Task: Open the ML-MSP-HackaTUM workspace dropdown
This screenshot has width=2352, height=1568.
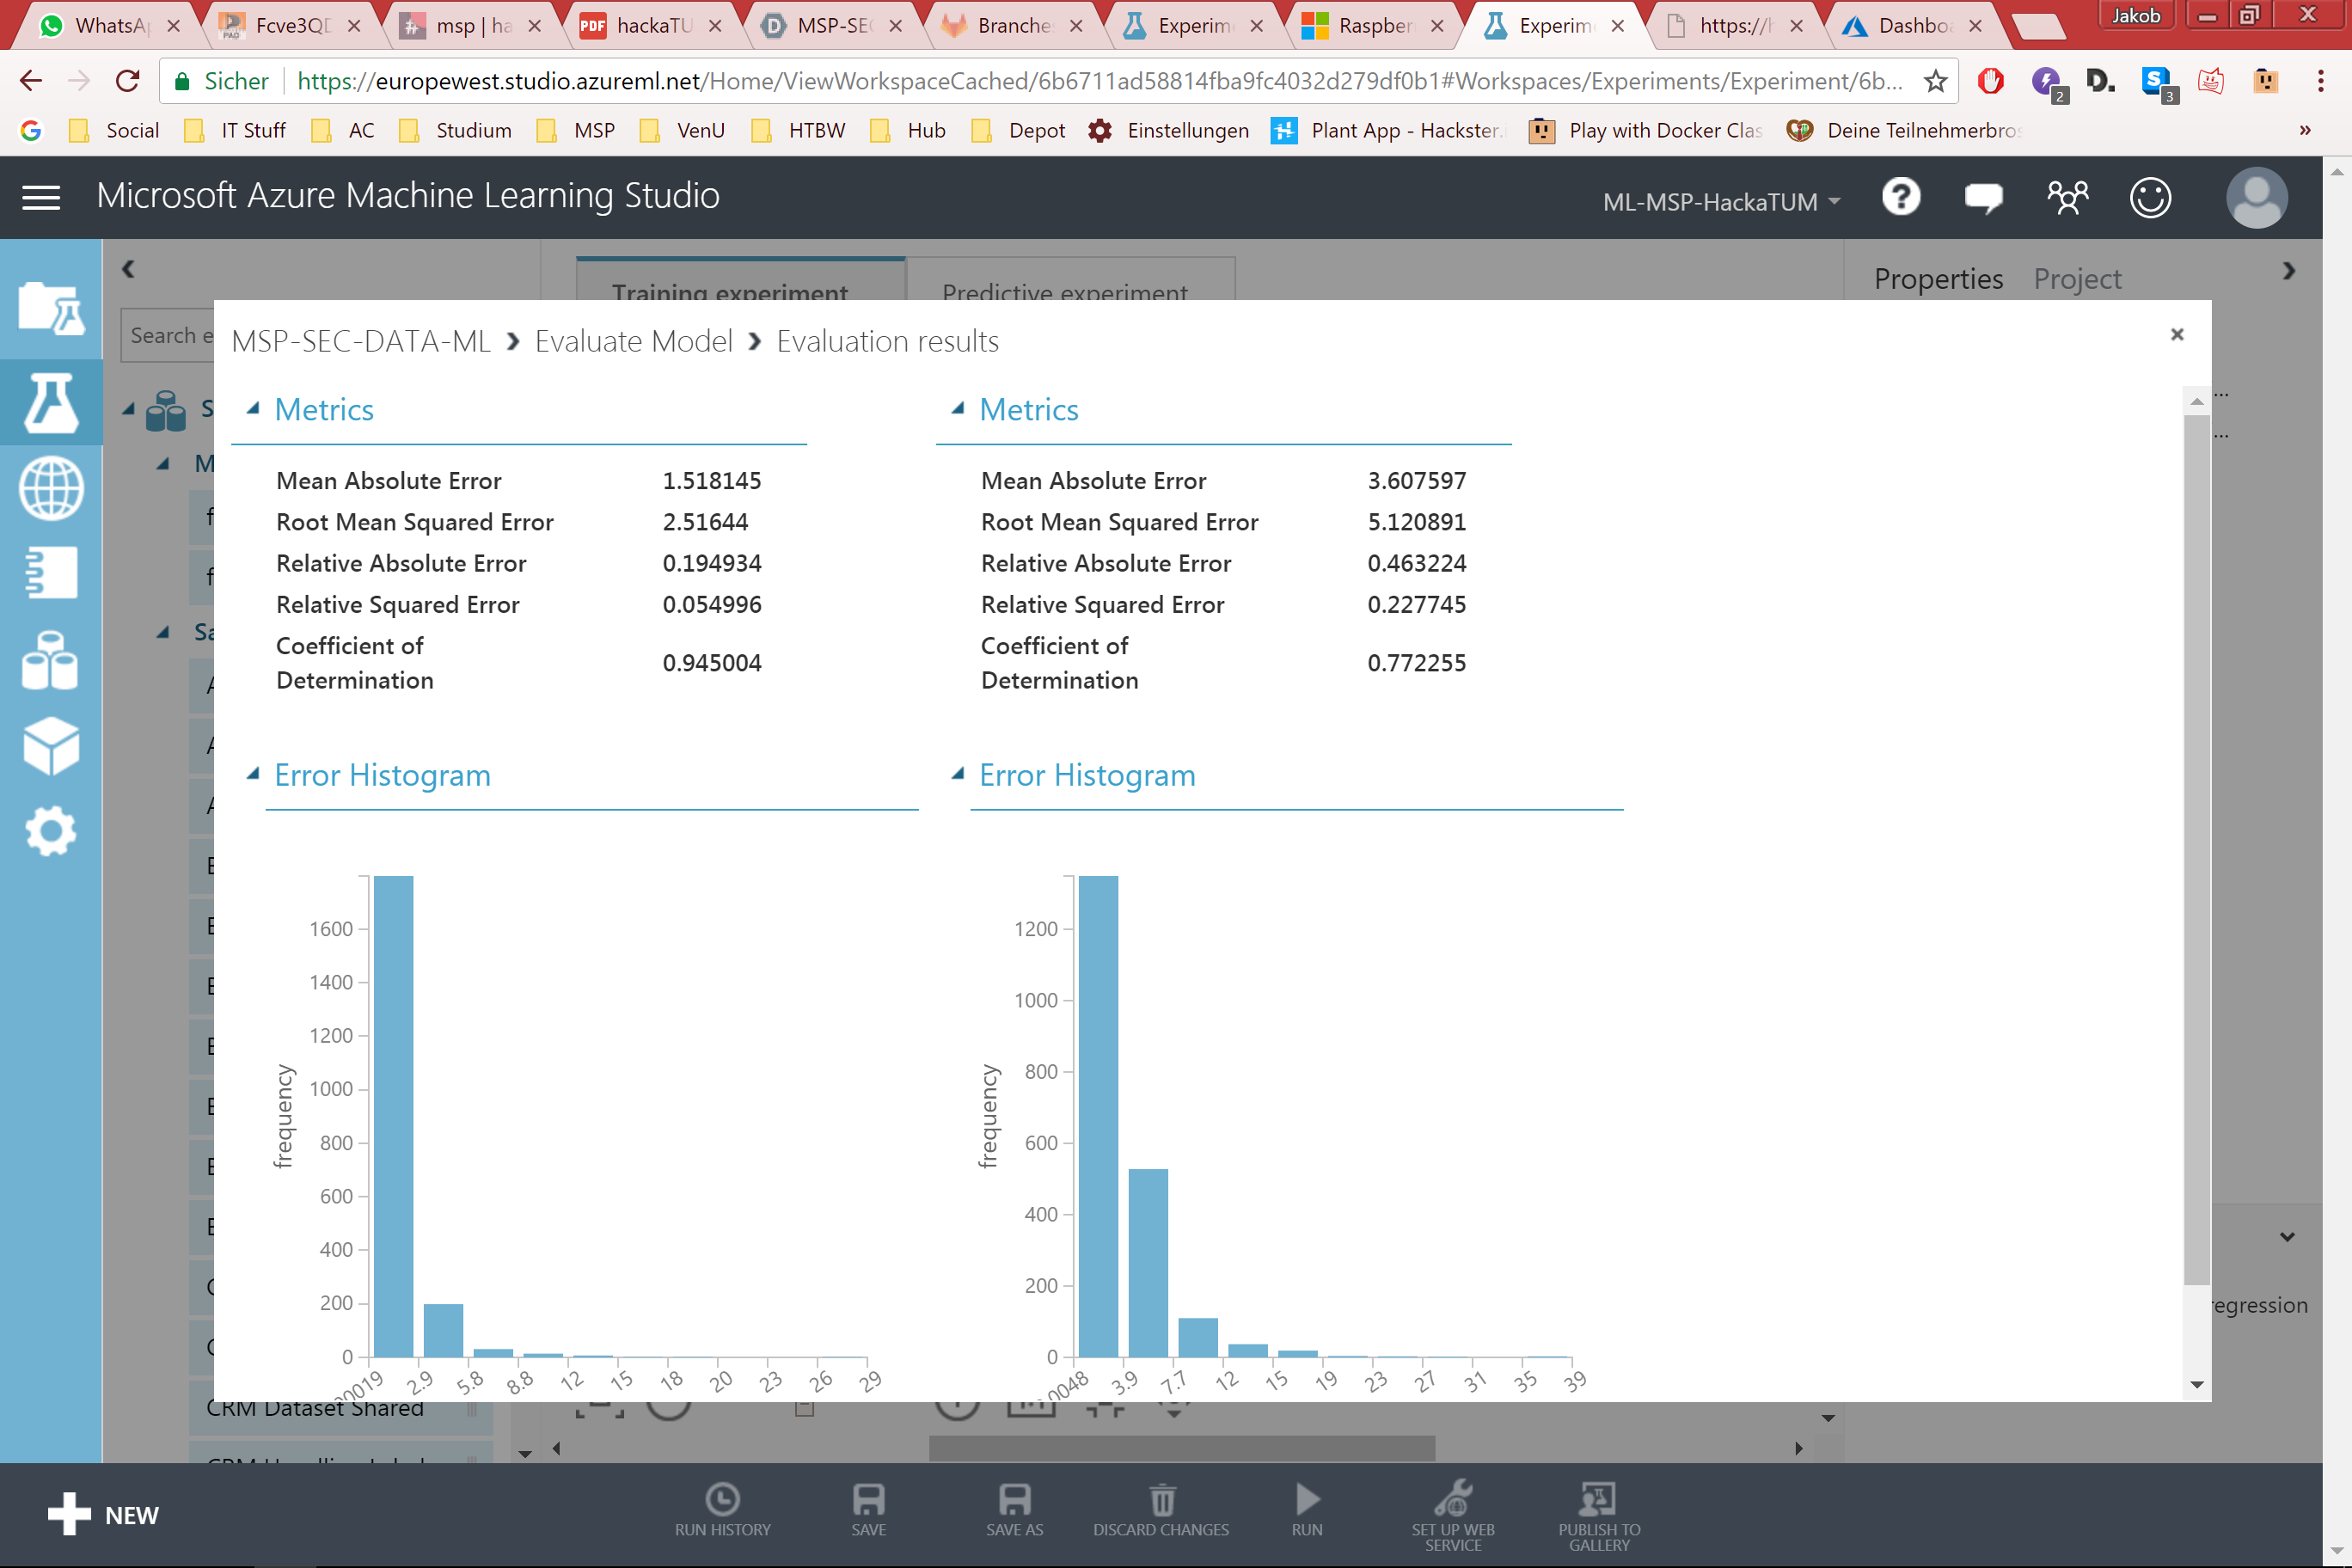Action: [1720, 202]
